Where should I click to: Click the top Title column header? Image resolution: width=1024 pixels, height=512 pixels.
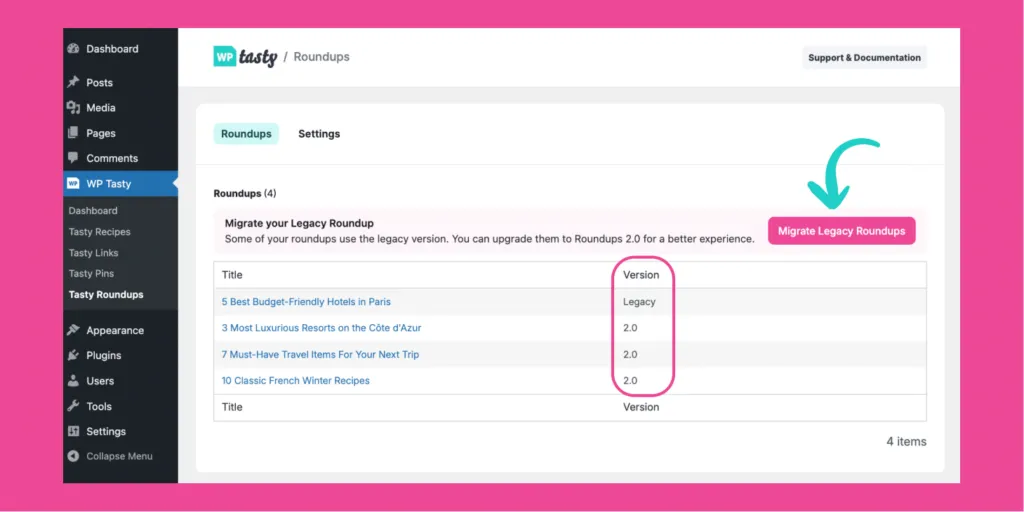(x=232, y=275)
